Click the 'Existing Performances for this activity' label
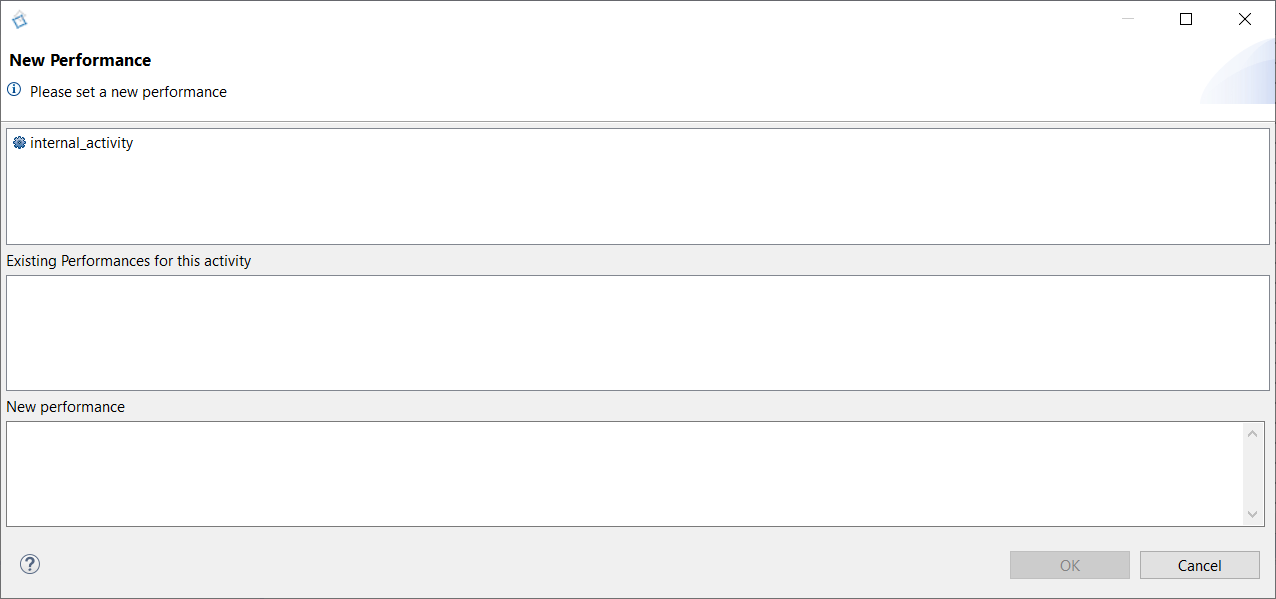1276x599 pixels. (129, 261)
